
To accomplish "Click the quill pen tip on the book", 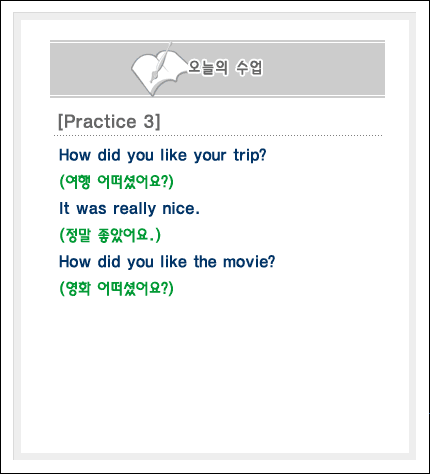I will [x=153, y=79].
